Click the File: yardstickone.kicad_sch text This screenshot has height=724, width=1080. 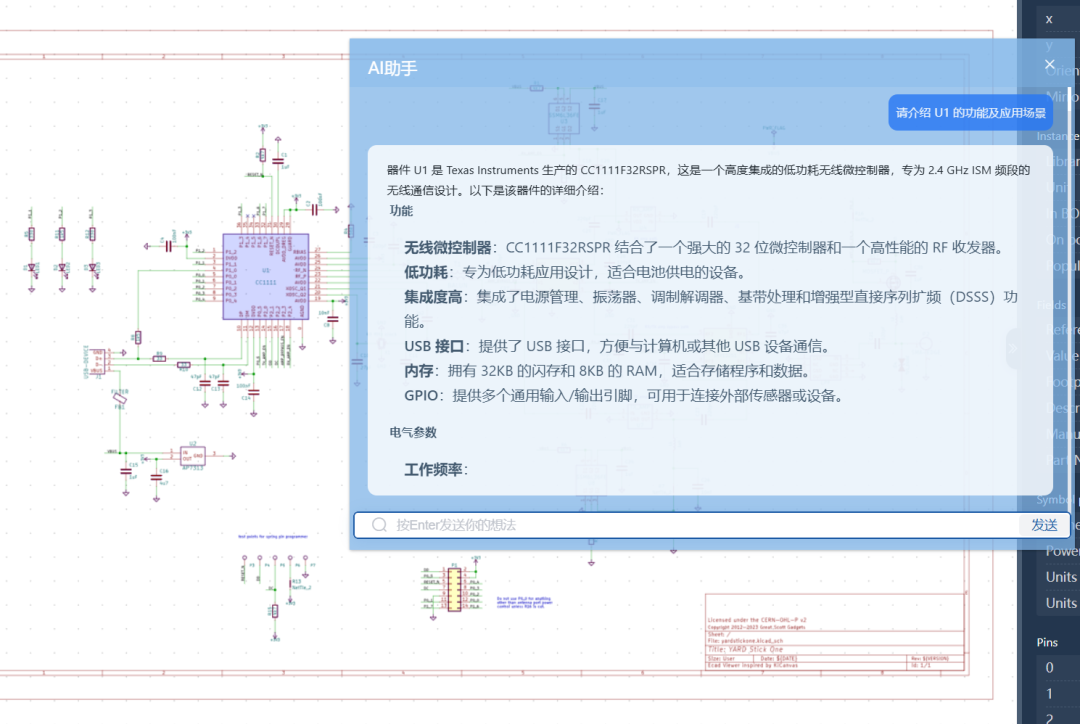tap(745, 641)
